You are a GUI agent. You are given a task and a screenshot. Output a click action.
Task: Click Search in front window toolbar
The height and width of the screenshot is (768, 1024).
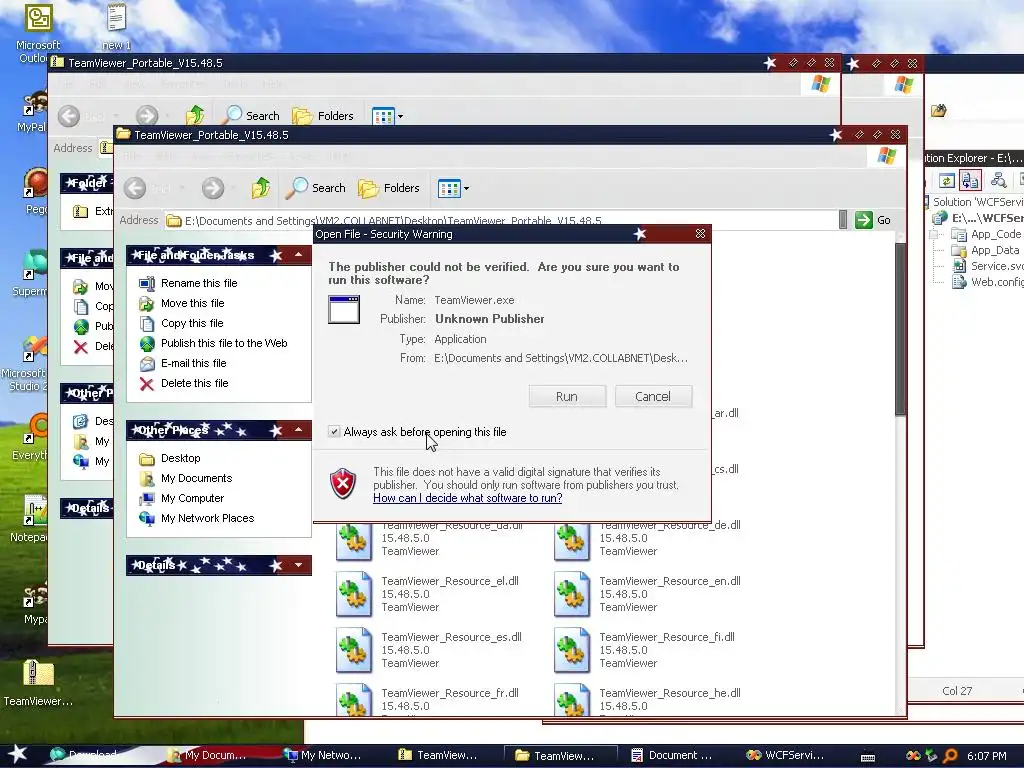(316, 188)
